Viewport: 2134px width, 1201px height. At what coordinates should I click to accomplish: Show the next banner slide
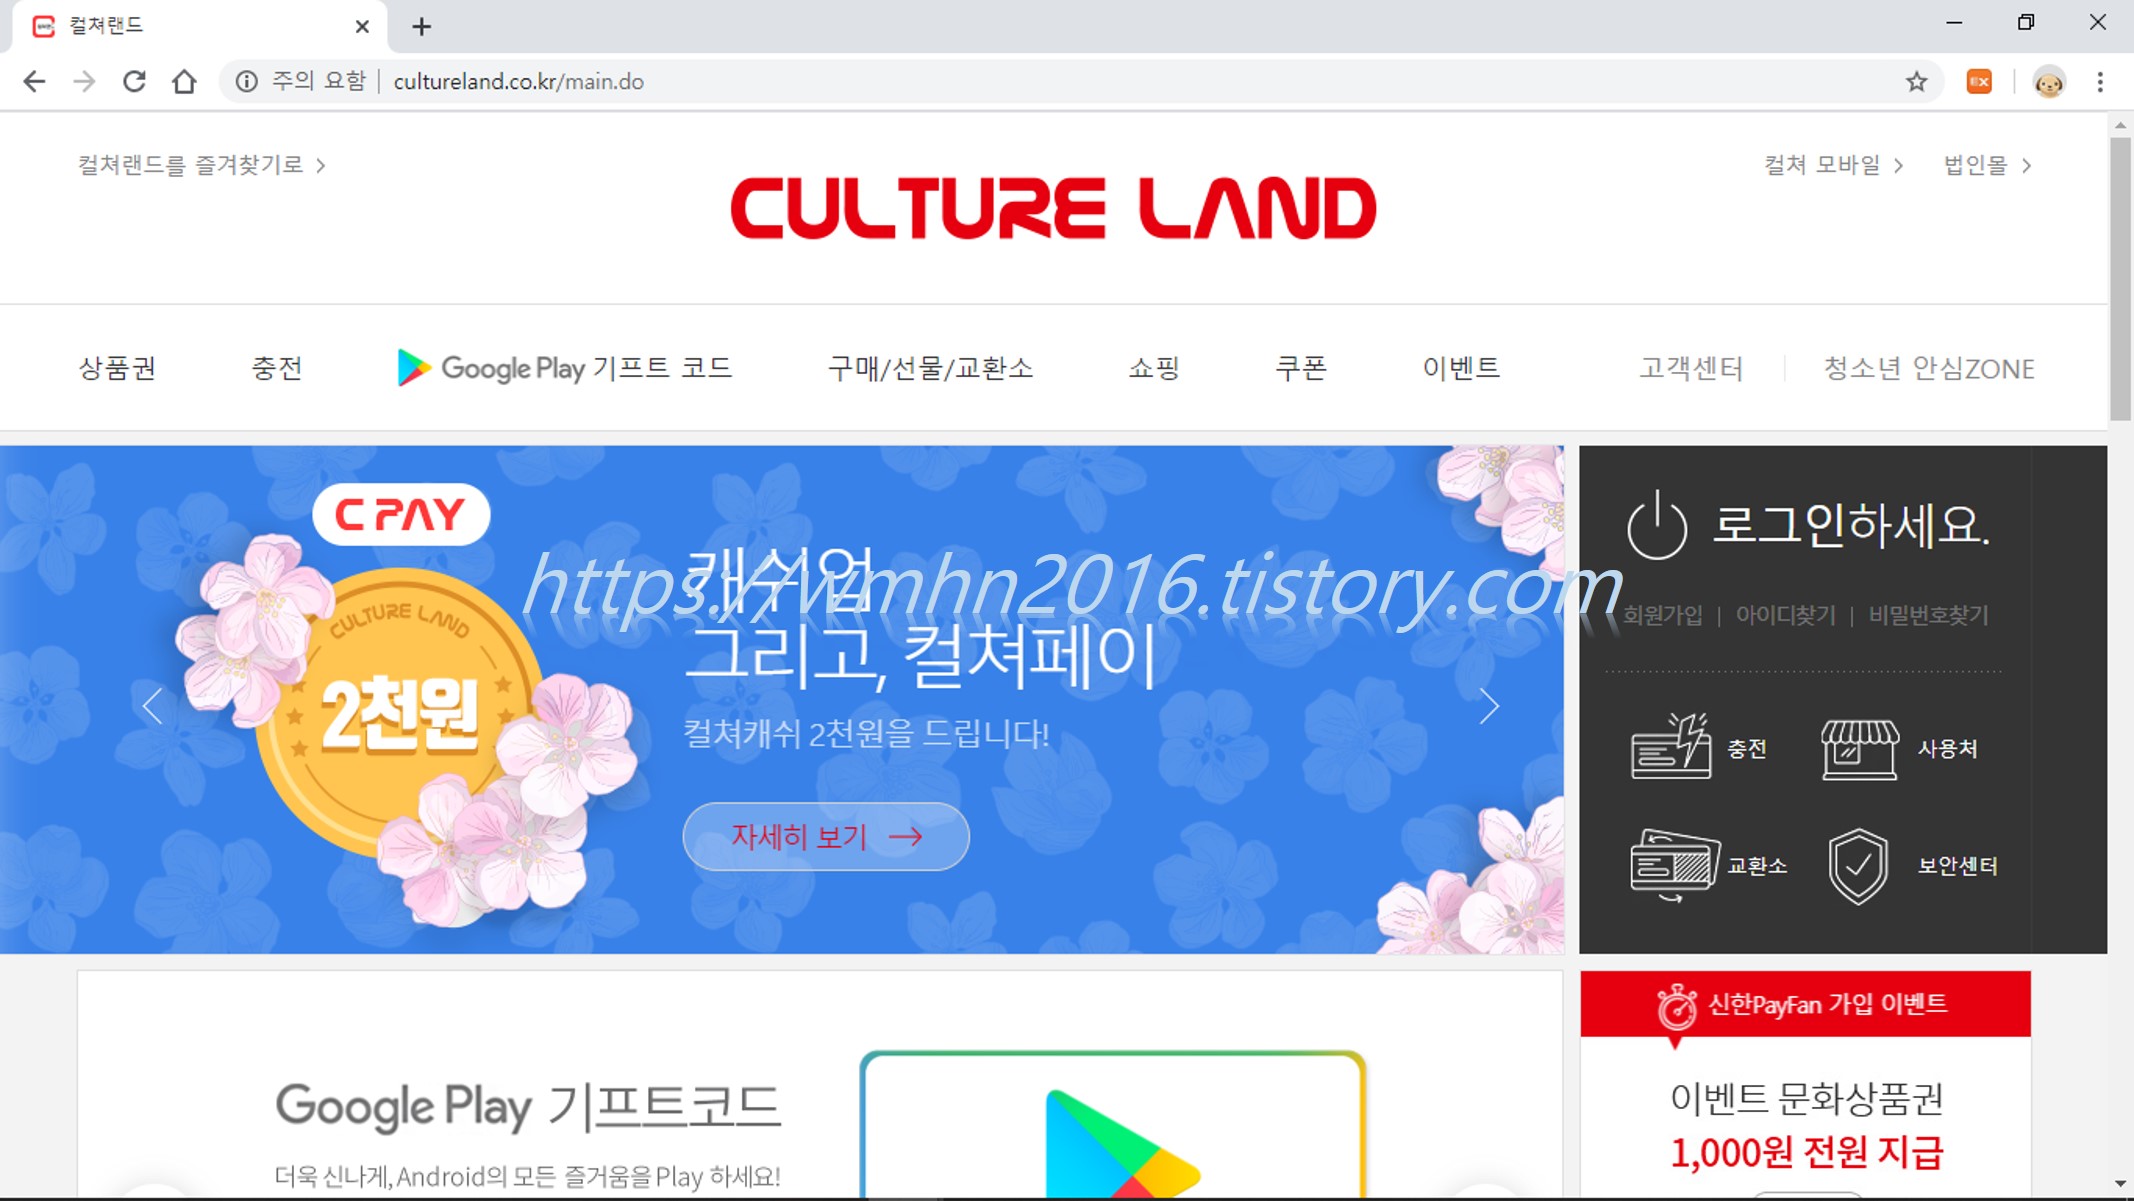point(1489,706)
